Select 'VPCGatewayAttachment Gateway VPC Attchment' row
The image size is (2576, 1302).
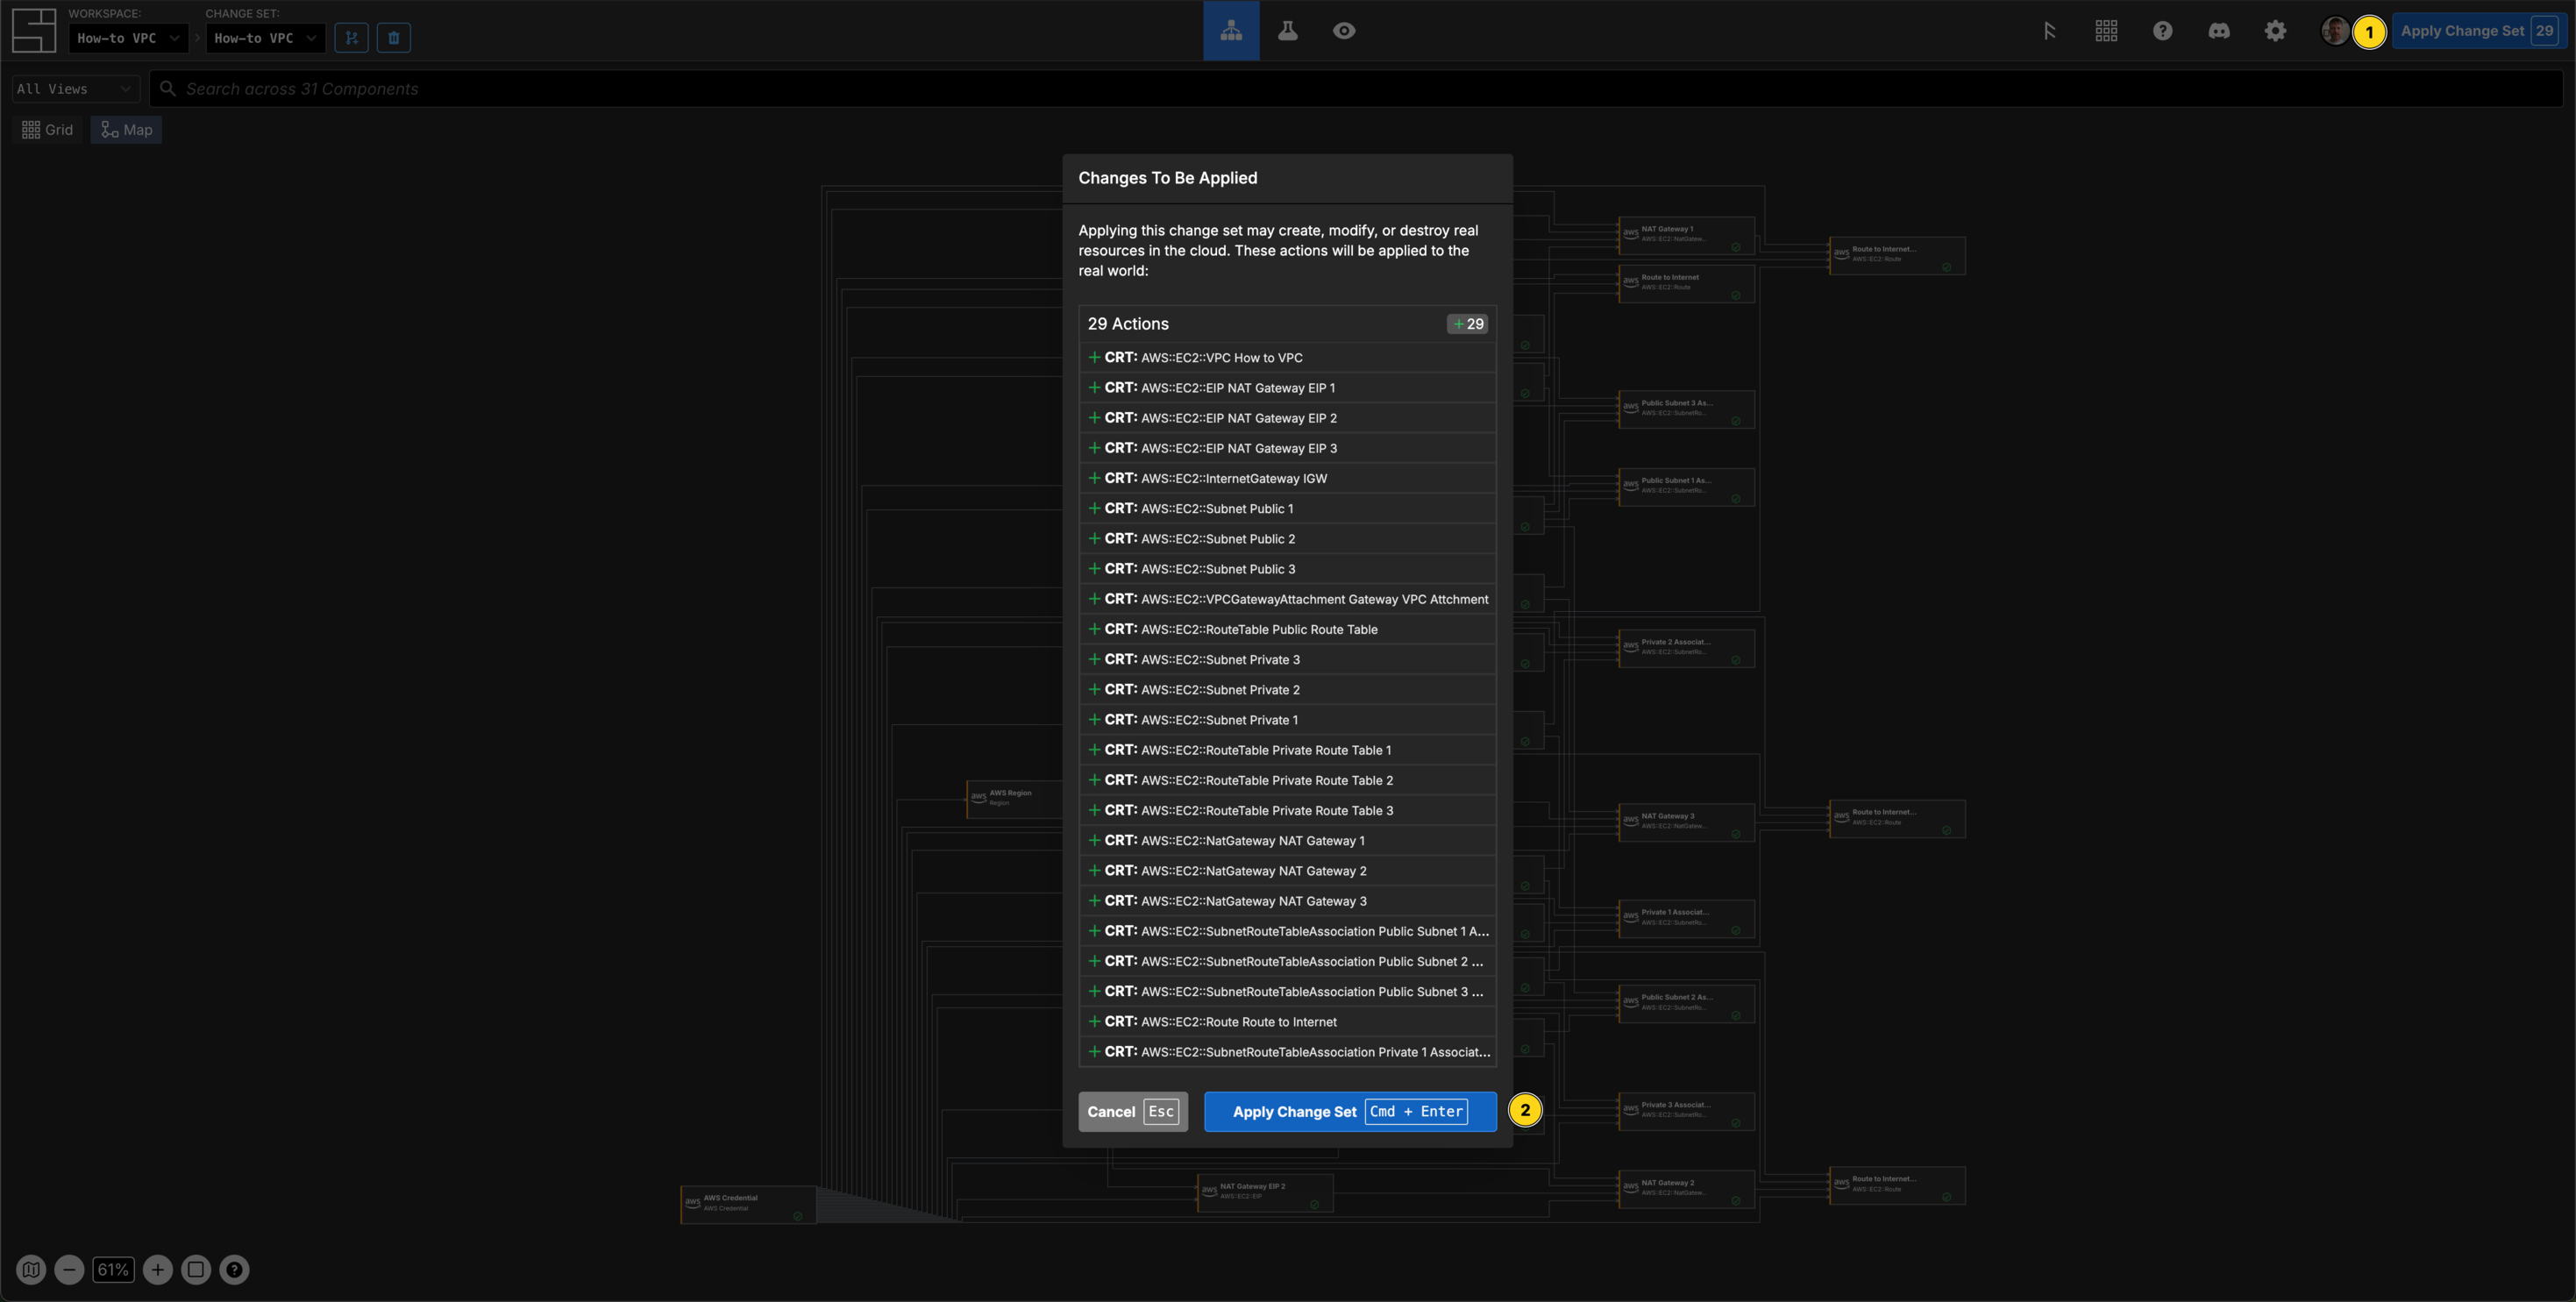(x=1287, y=599)
